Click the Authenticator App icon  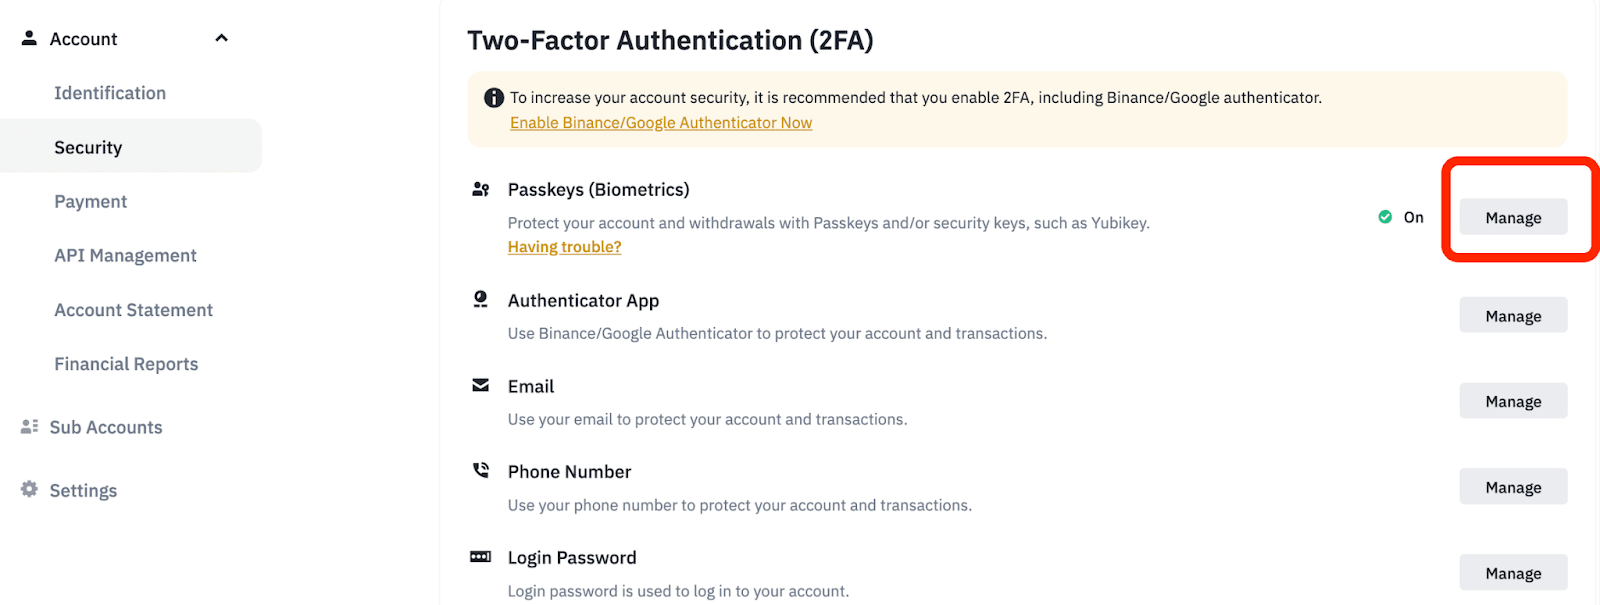(x=481, y=299)
